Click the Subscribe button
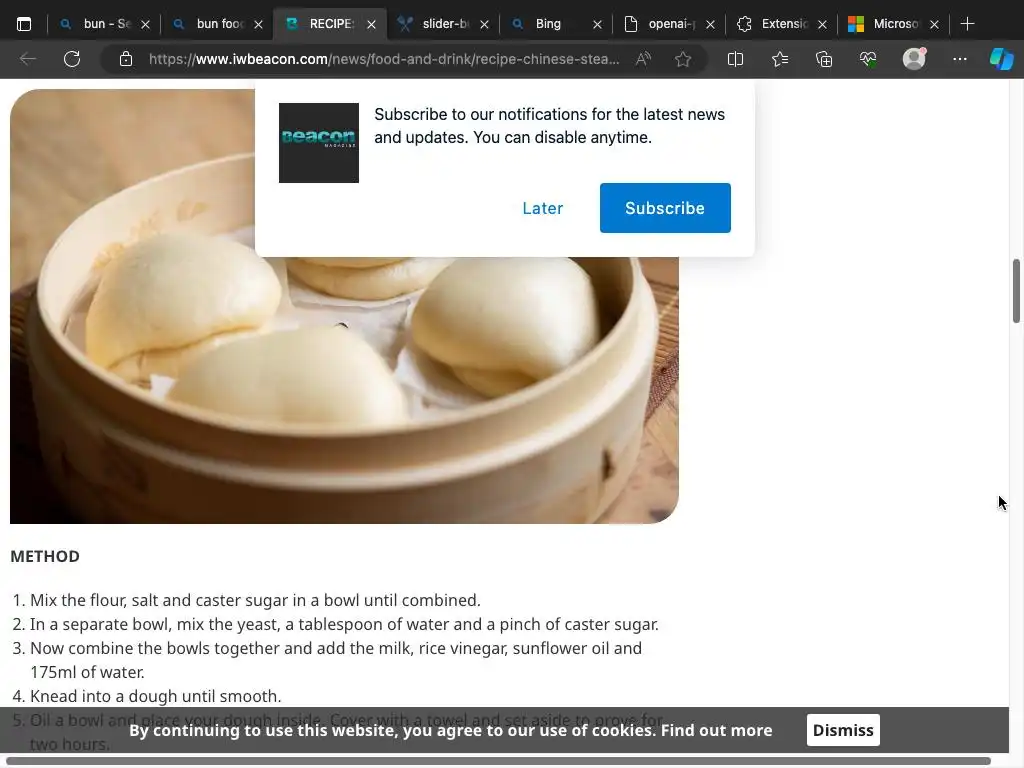Viewport: 1024px width, 768px height. [665, 208]
